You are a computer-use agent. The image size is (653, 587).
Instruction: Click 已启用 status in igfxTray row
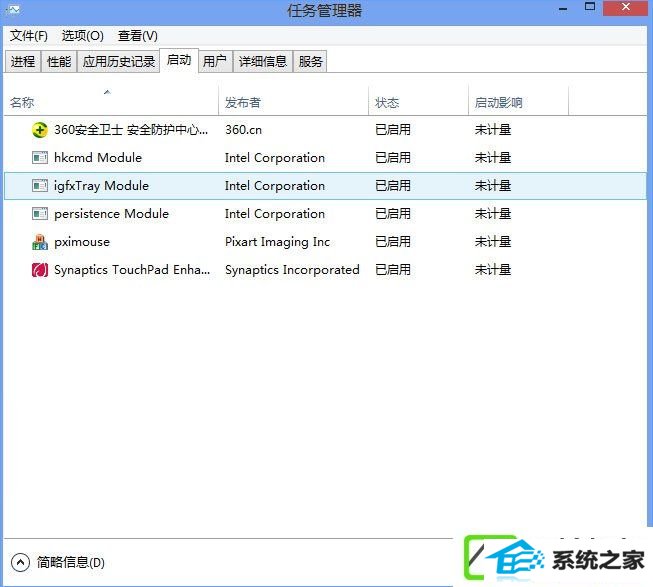point(393,186)
